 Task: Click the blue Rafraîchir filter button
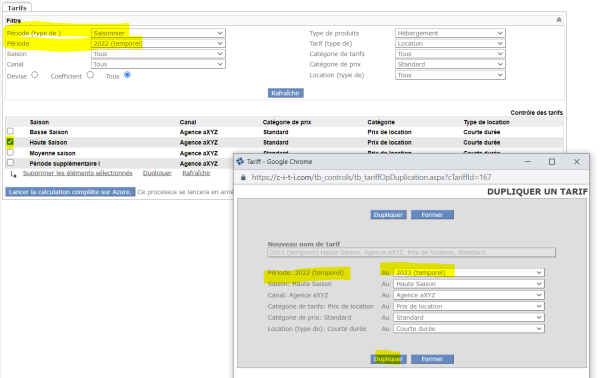(x=285, y=93)
